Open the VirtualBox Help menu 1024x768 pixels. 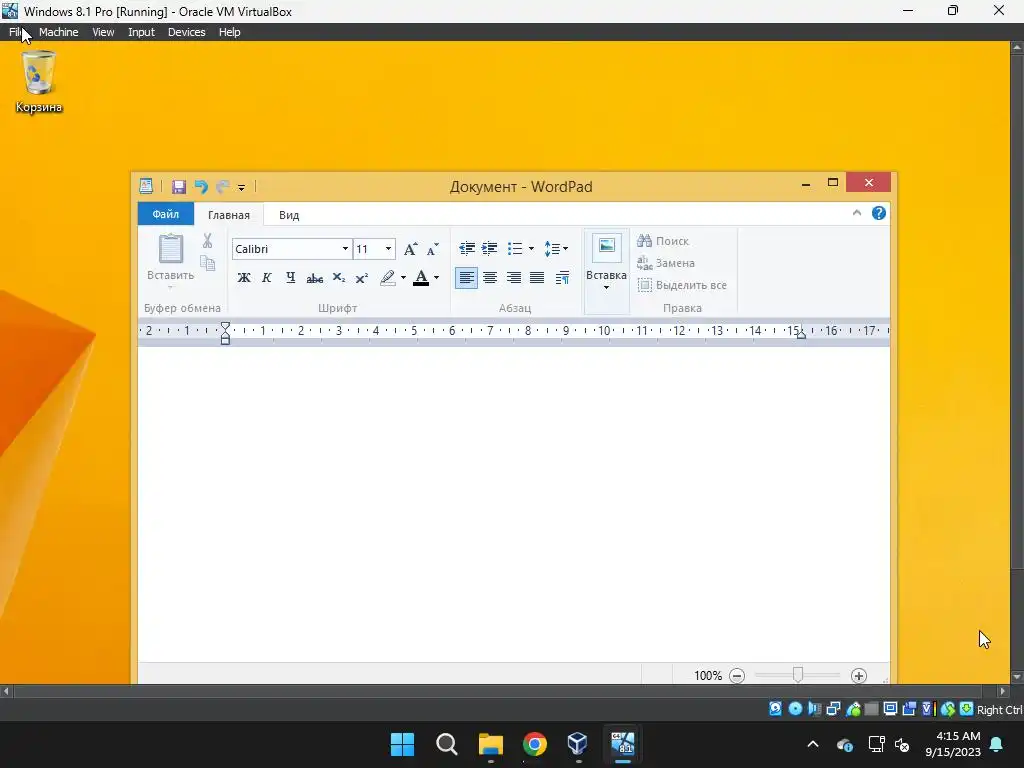229,32
